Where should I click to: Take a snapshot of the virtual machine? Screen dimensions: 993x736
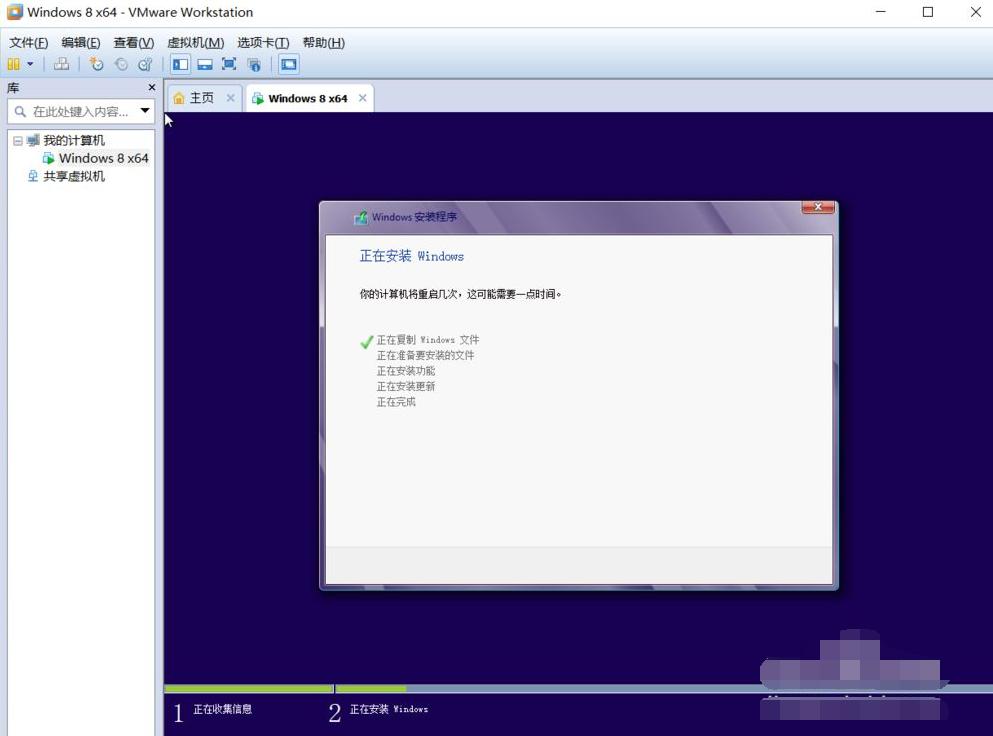96,64
